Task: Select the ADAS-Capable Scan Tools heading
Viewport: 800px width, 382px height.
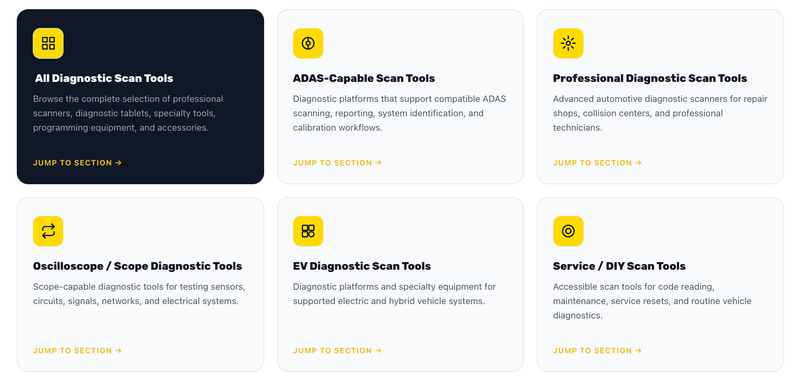Action: pos(364,79)
